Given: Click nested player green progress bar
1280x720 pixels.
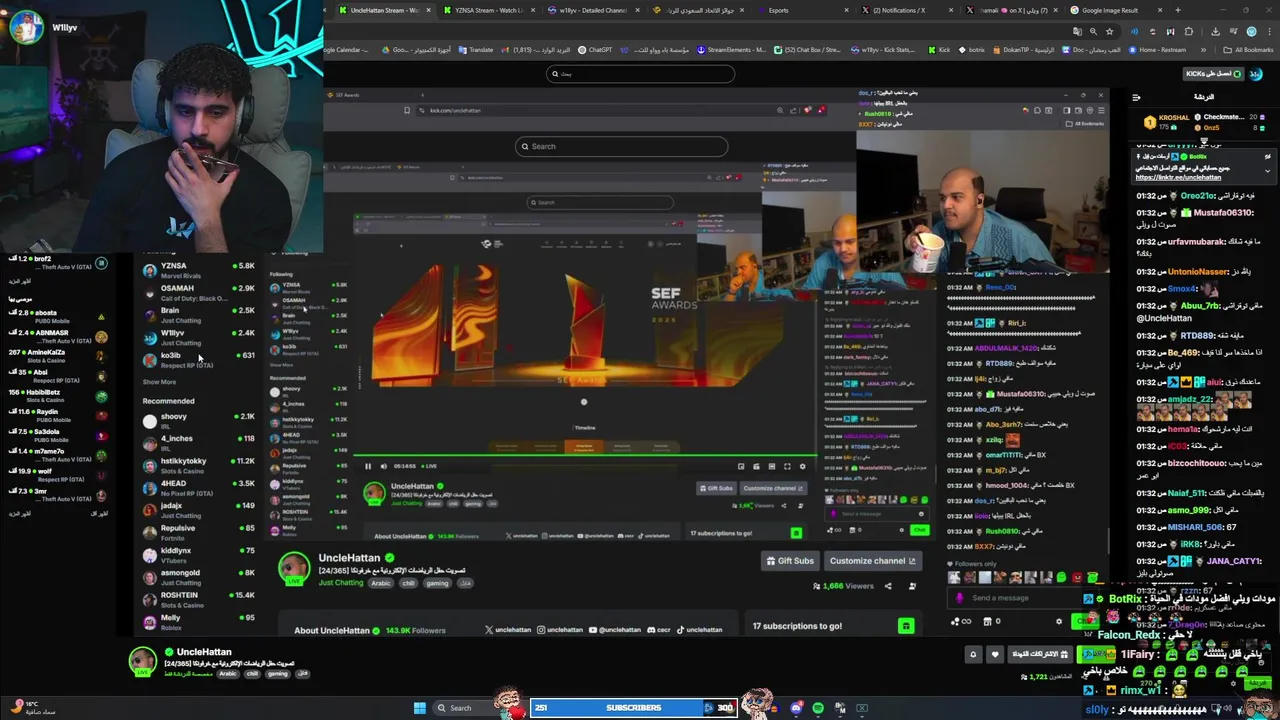Looking at the screenshot, I should pyautogui.click(x=584, y=457).
